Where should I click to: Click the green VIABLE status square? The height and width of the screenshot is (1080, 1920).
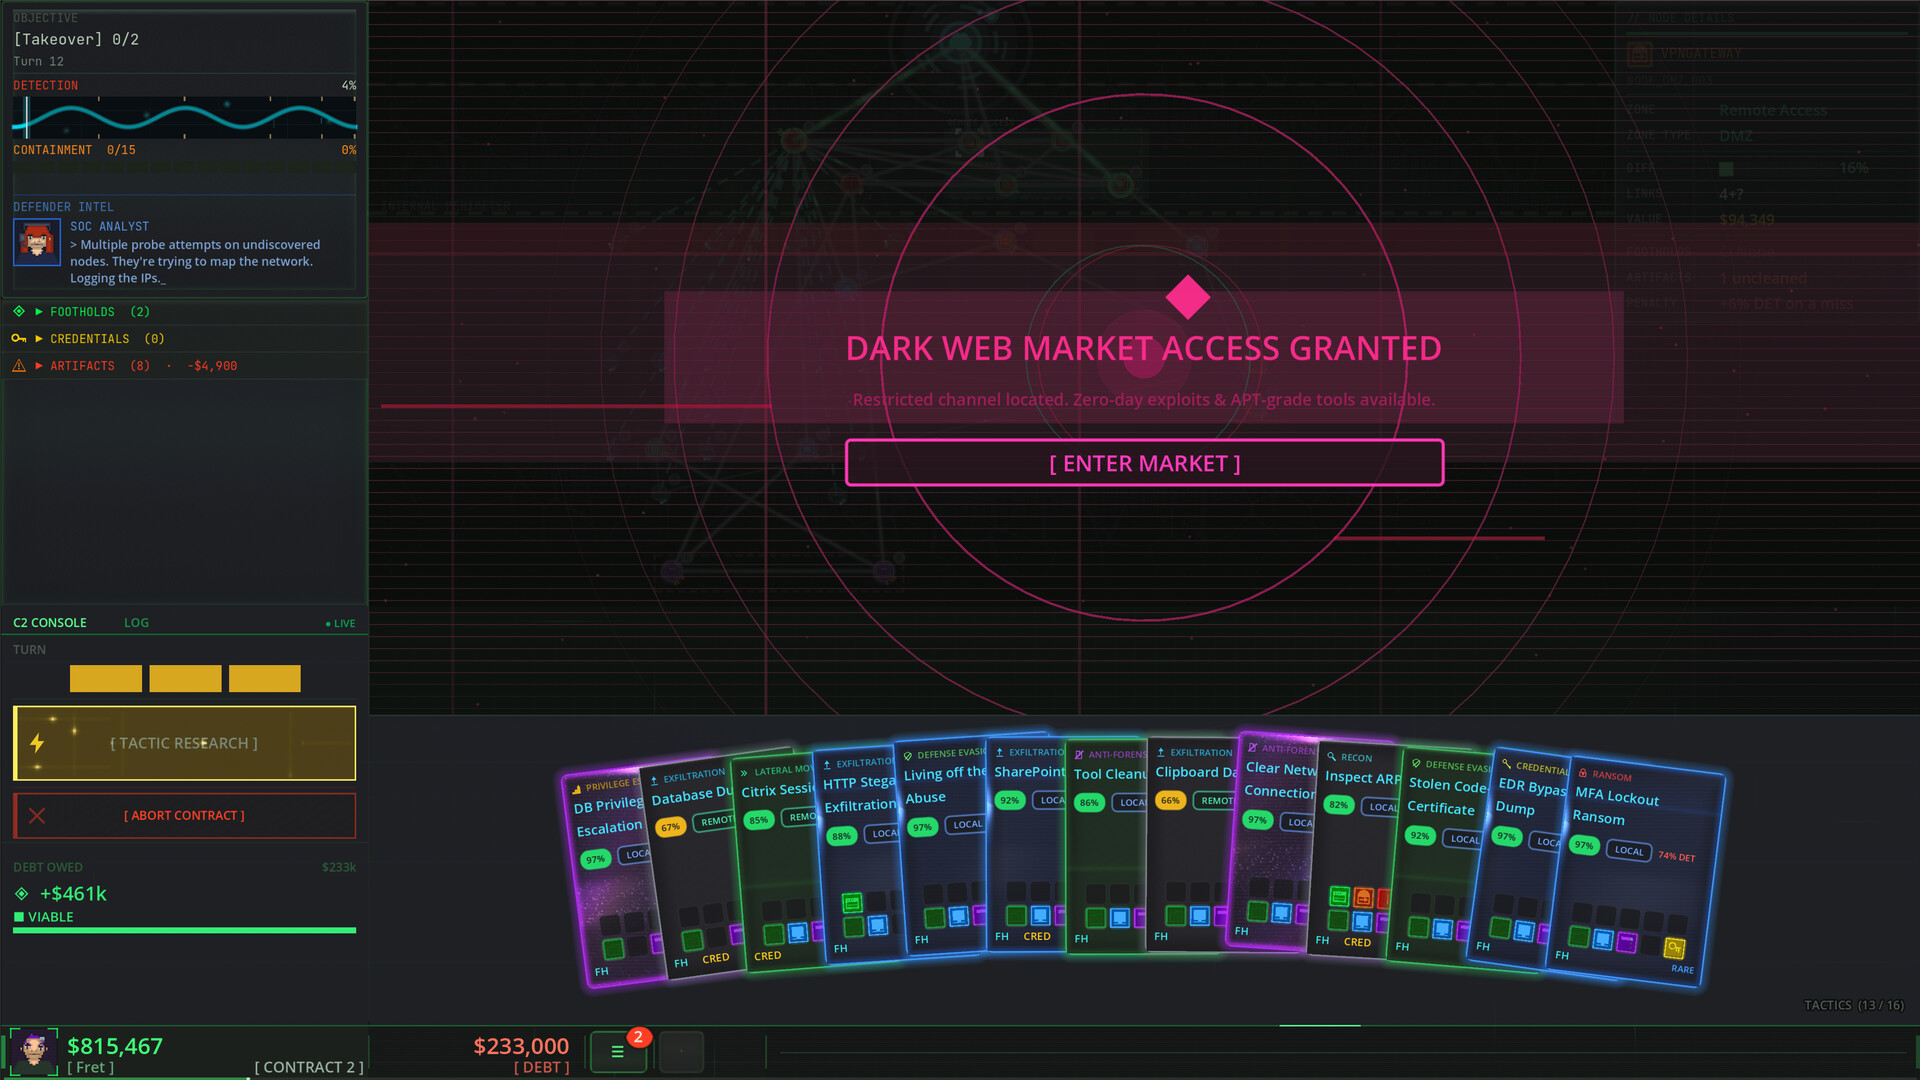pyautogui.click(x=19, y=917)
